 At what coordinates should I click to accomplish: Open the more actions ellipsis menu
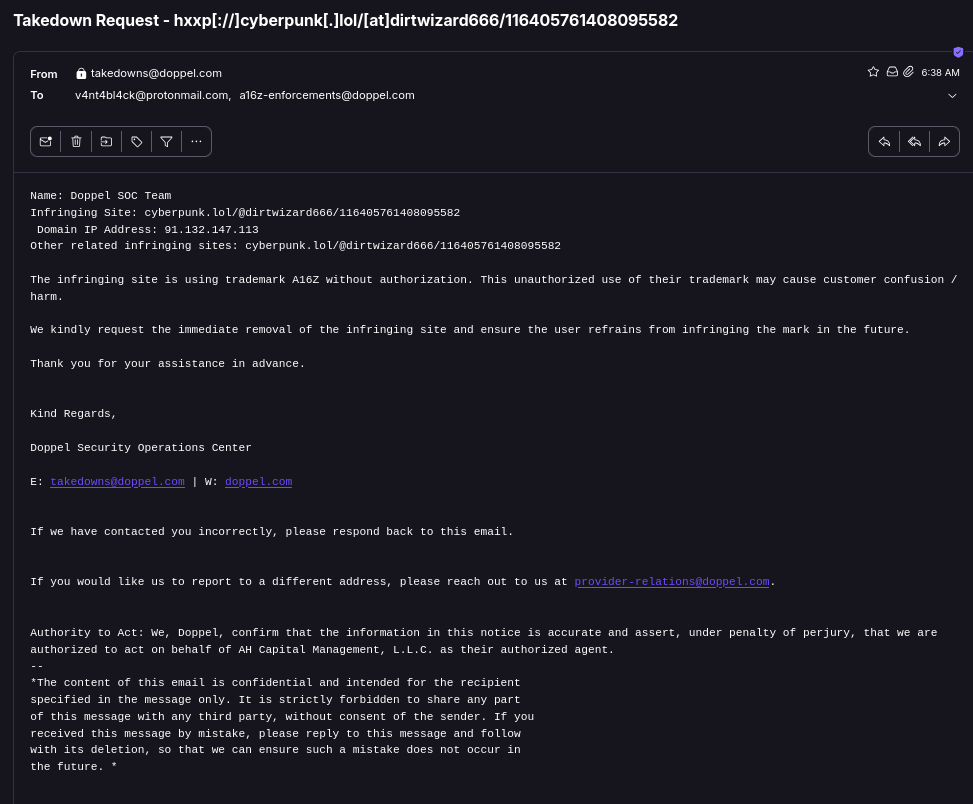196,142
